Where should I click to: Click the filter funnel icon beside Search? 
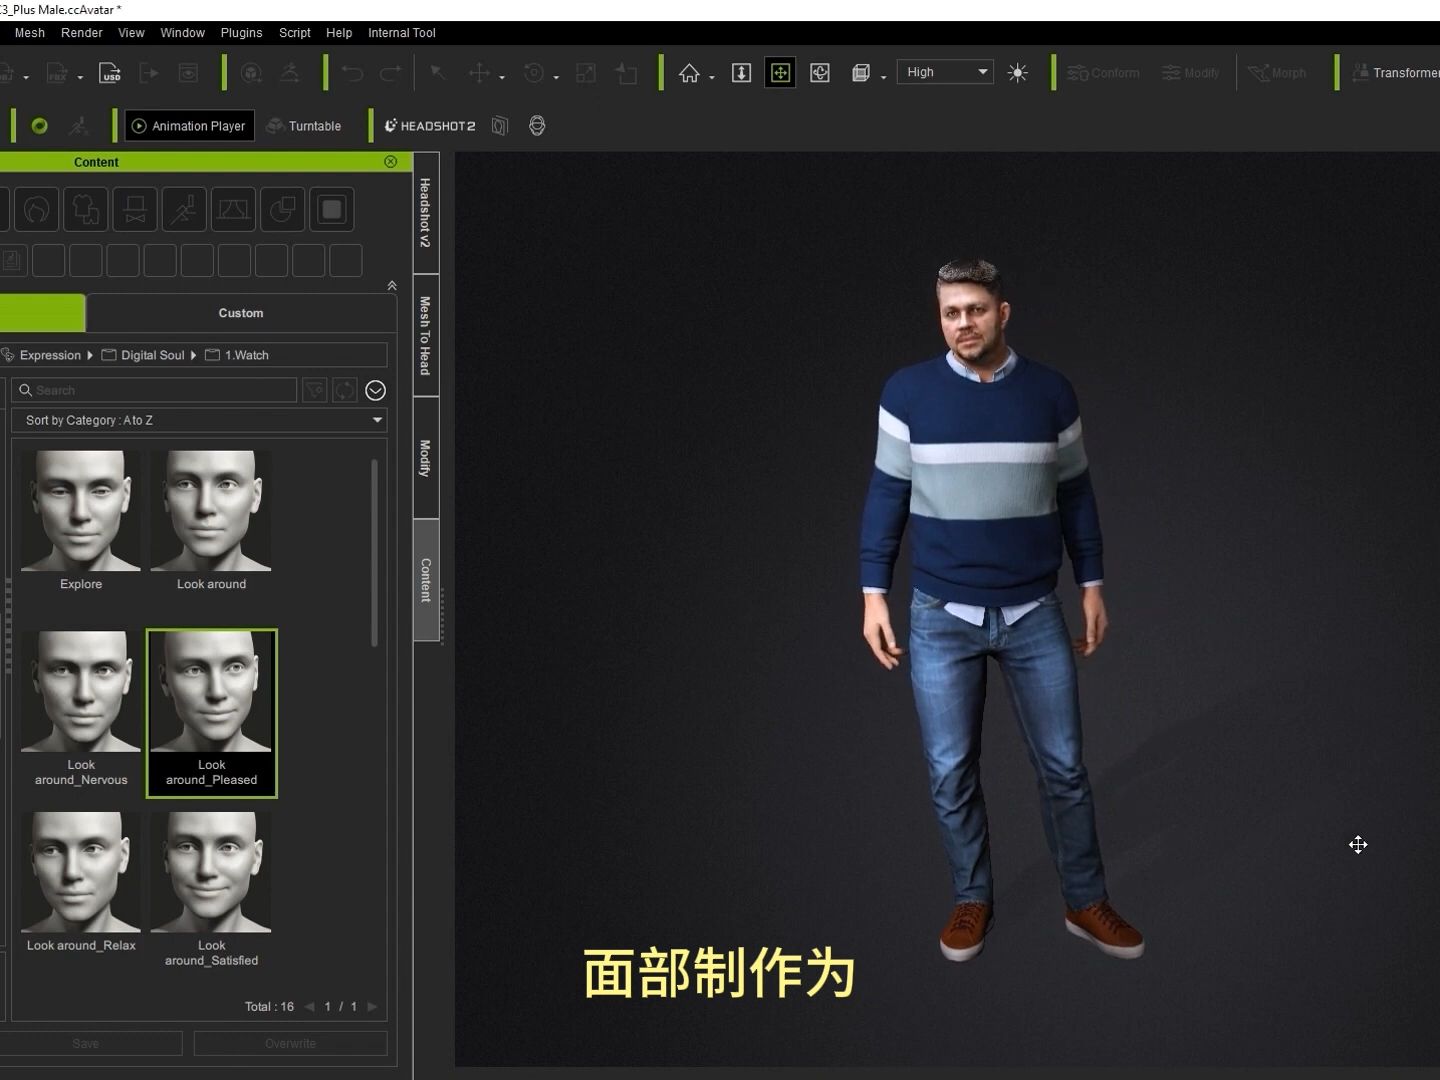coord(315,390)
